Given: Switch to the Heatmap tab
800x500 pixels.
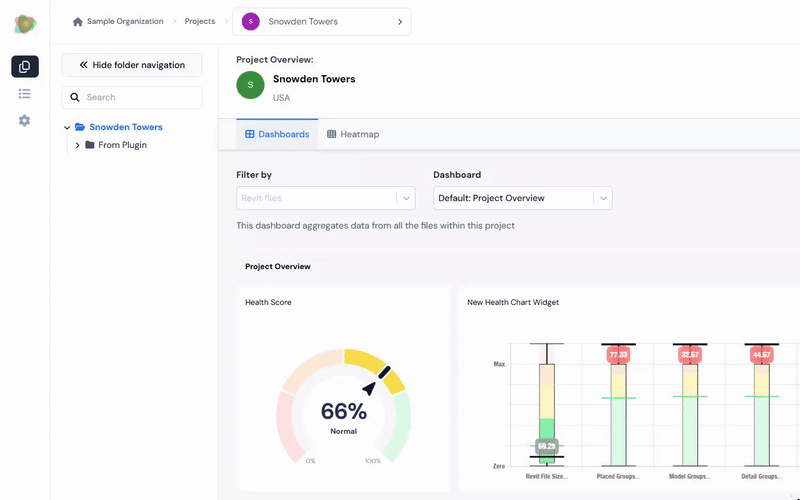Looking at the screenshot, I should [353, 134].
